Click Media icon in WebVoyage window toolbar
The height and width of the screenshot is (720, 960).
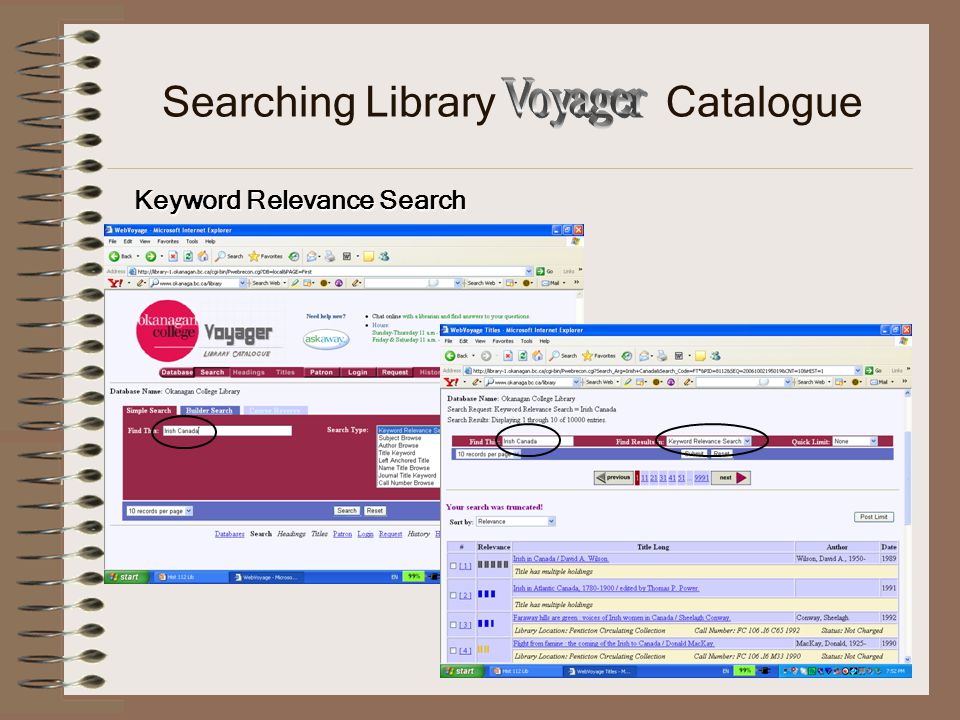[x=294, y=257]
